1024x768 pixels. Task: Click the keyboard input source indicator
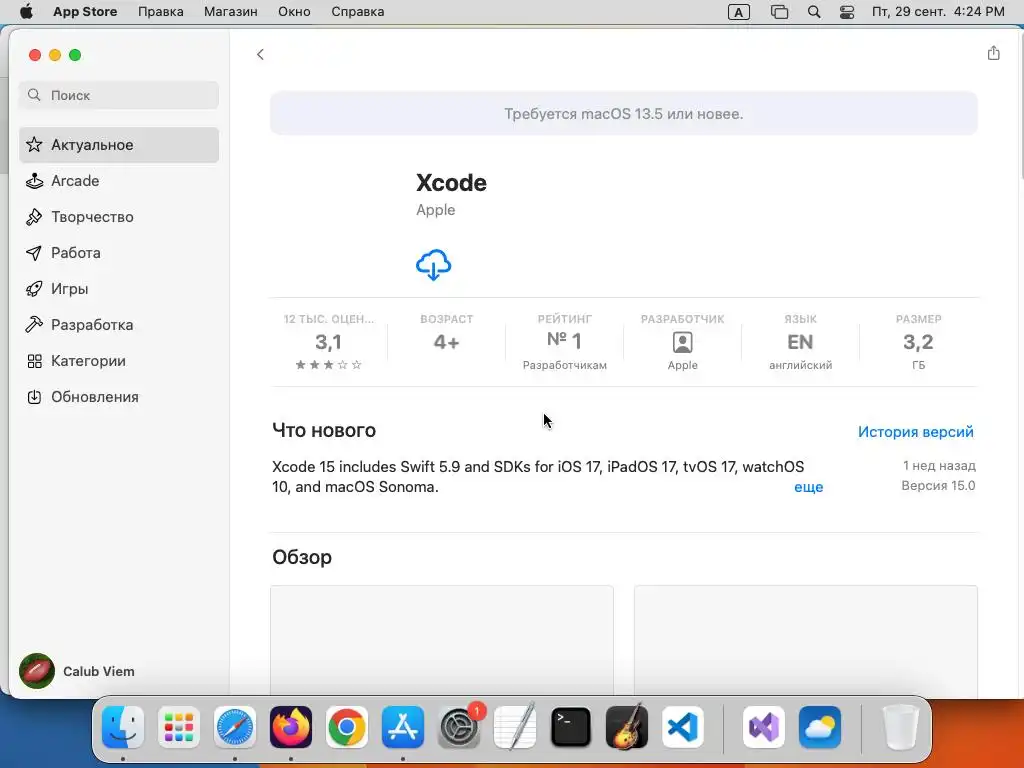pos(739,12)
